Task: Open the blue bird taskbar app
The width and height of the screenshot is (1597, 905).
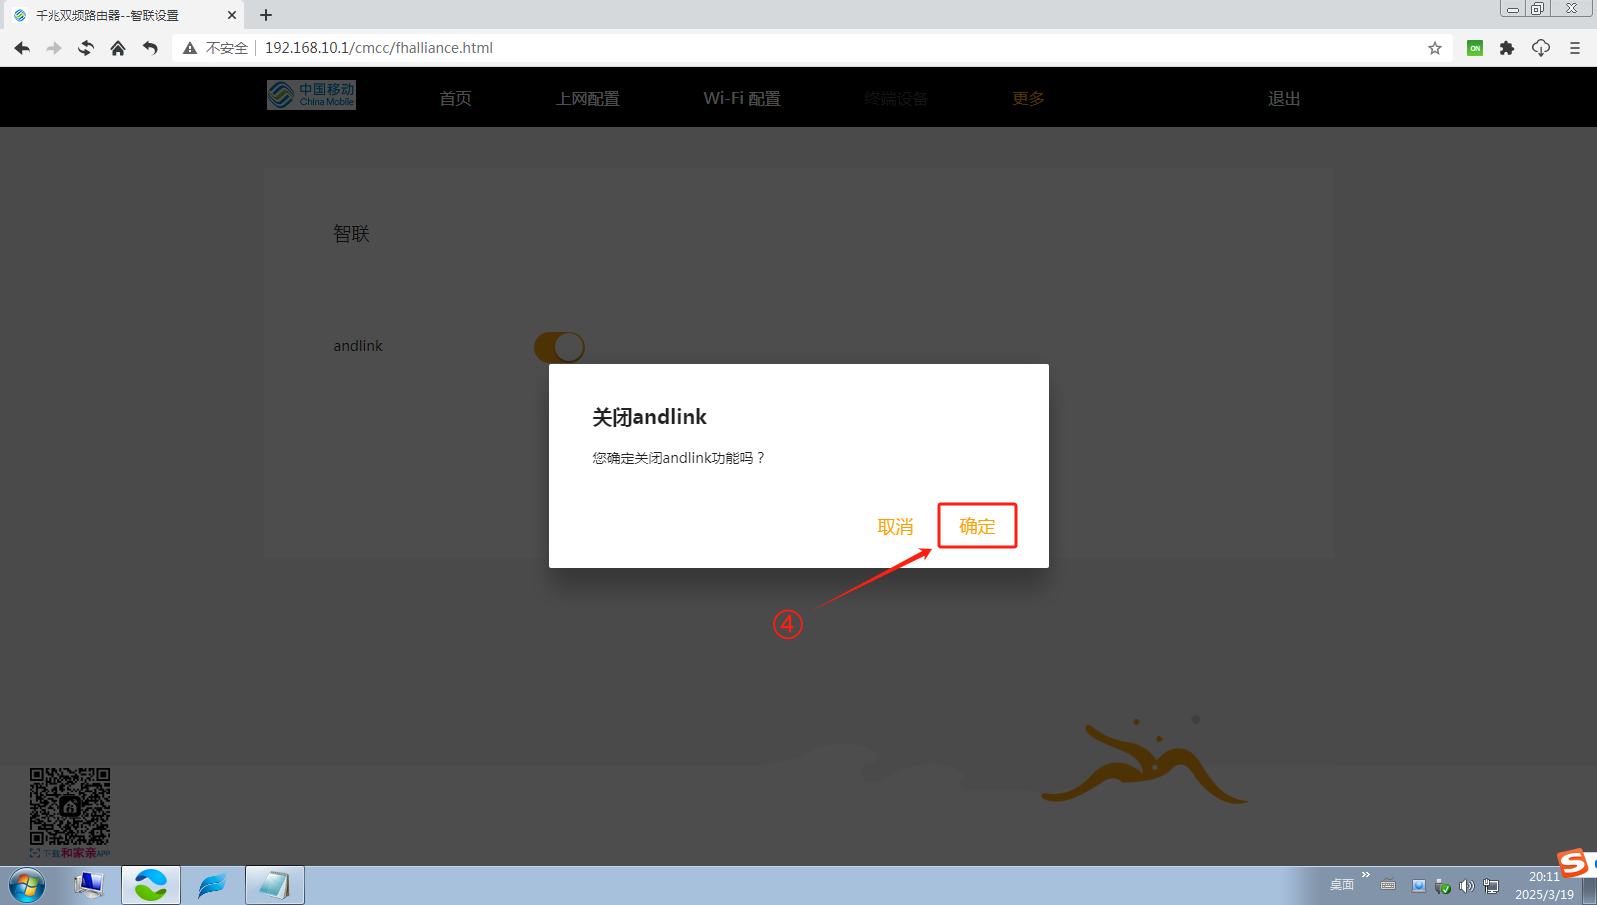Action: (x=212, y=885)
